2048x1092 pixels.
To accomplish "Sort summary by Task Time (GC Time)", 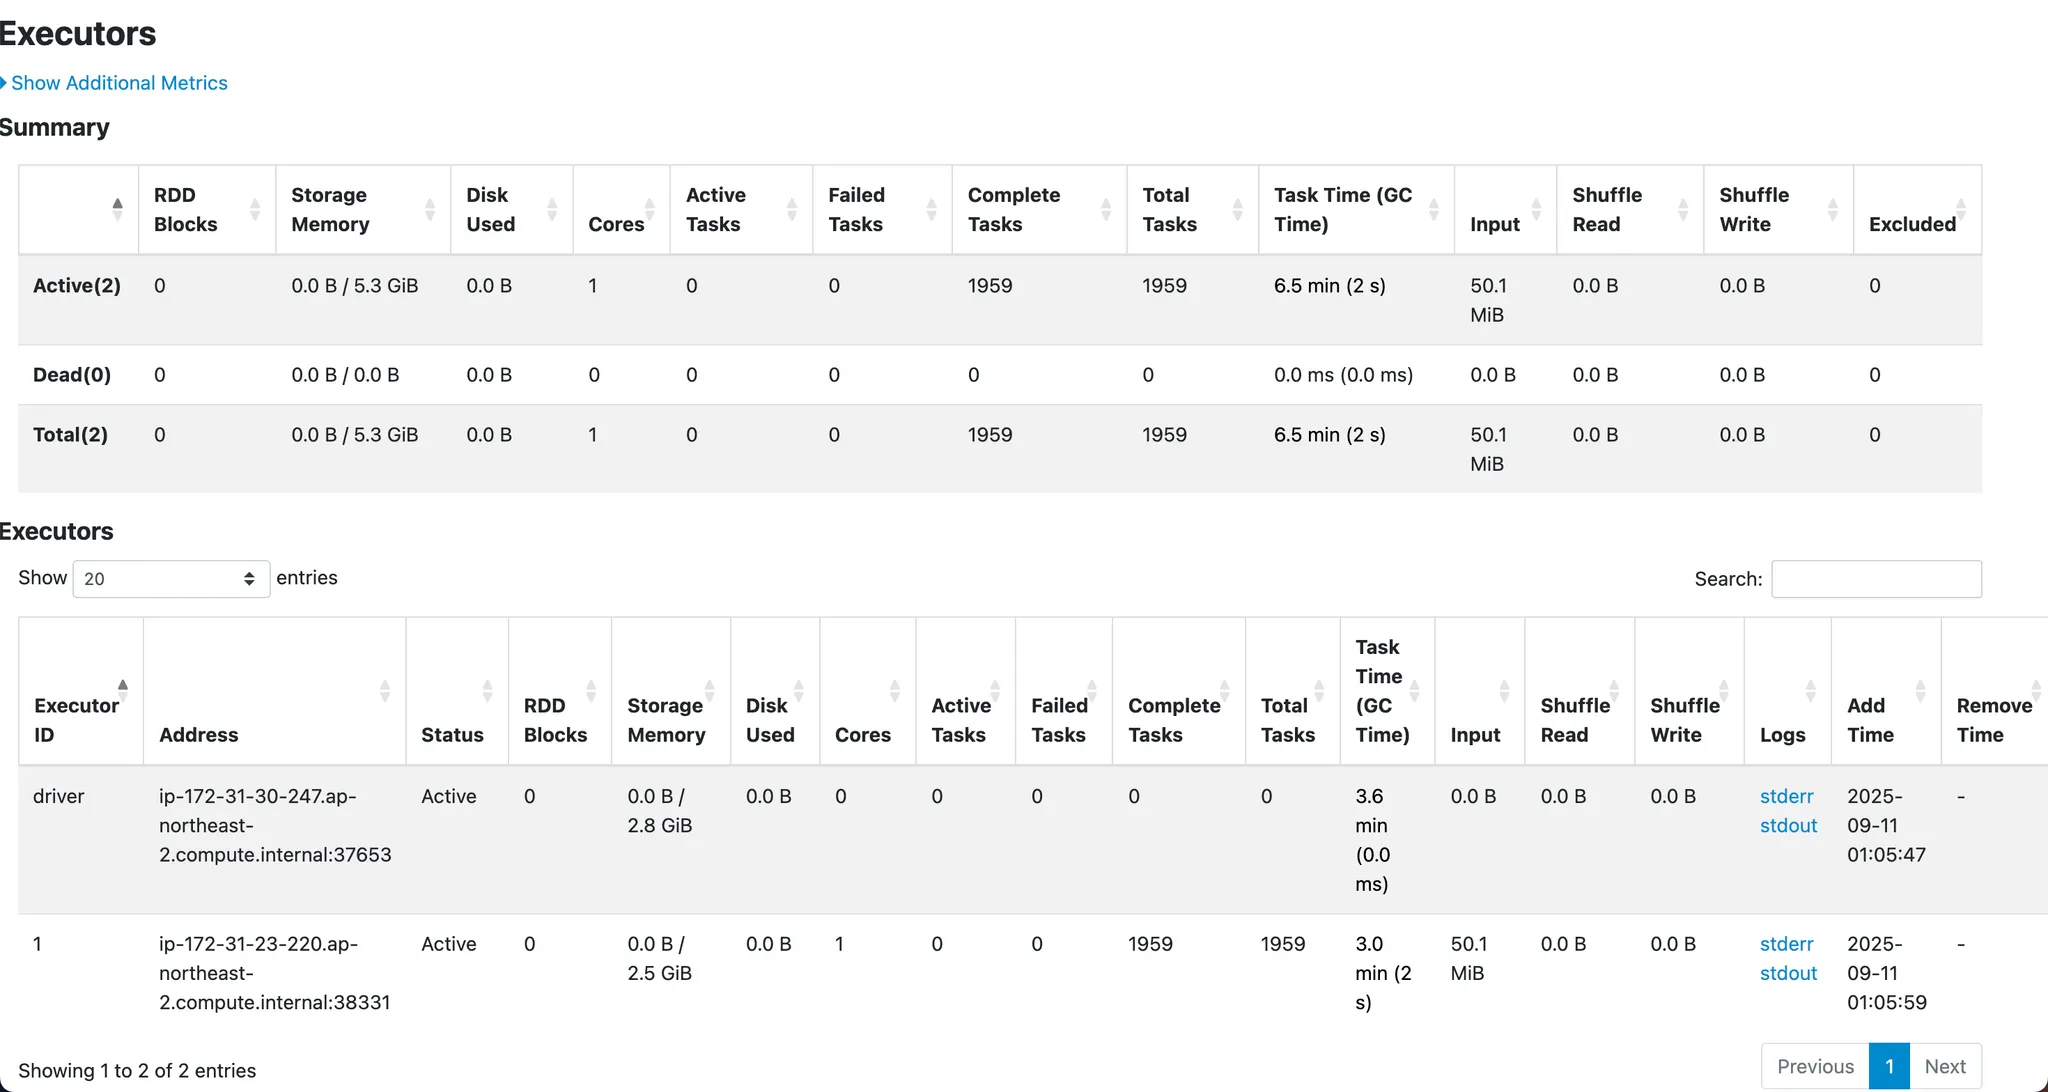I will pyautogui.click(x=1343, y=209).
